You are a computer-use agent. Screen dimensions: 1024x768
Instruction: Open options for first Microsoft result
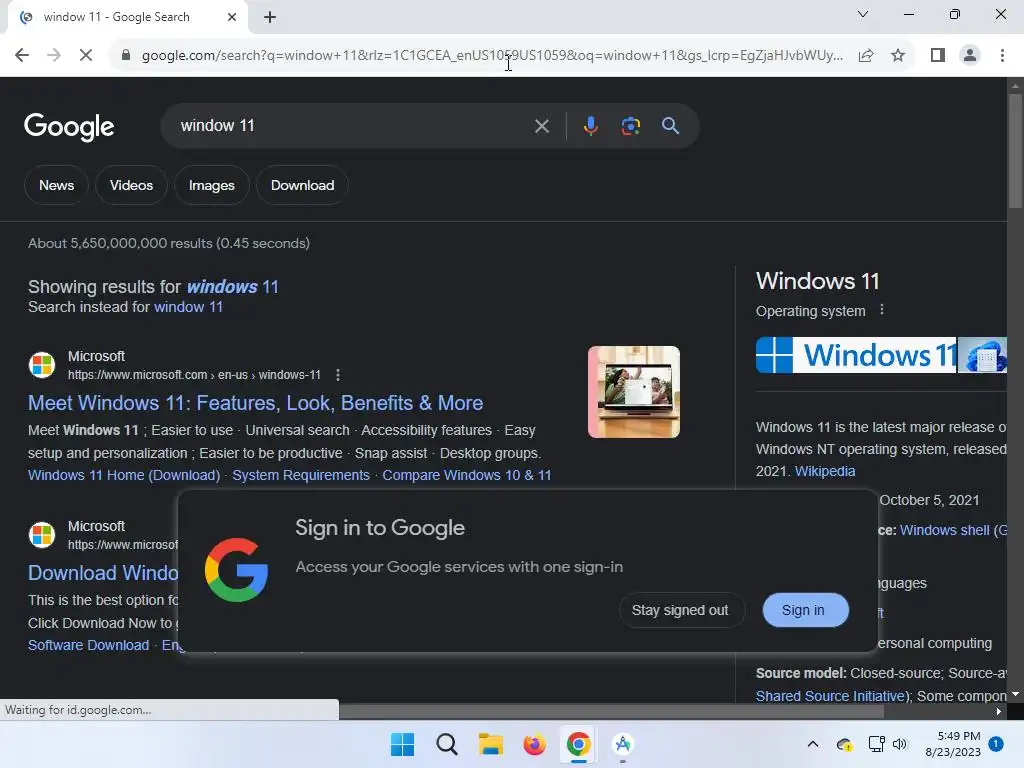pos(338,375)
